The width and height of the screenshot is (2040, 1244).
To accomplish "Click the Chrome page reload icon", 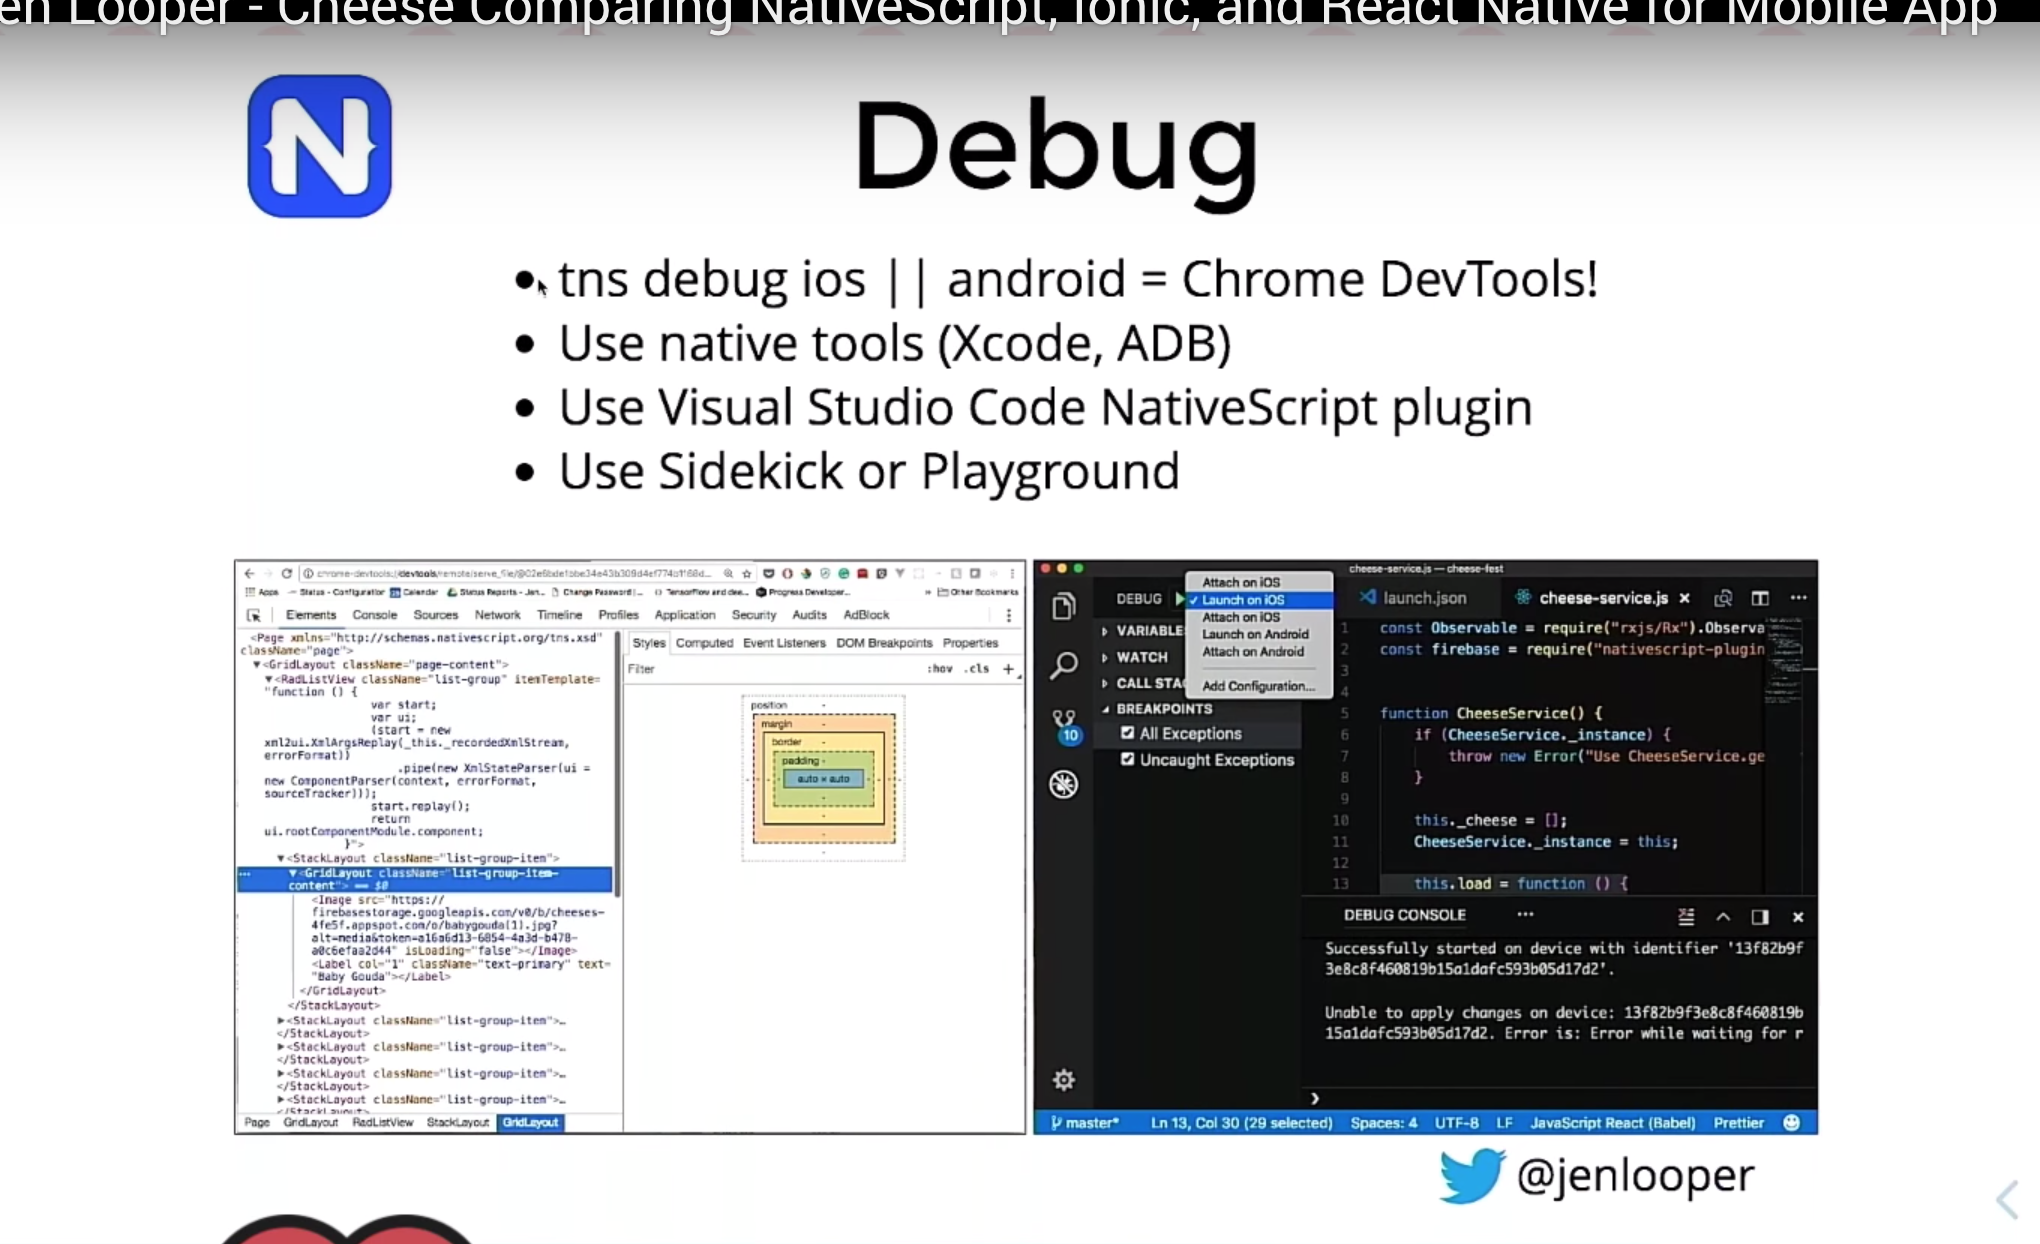I will tap(287, 574).
